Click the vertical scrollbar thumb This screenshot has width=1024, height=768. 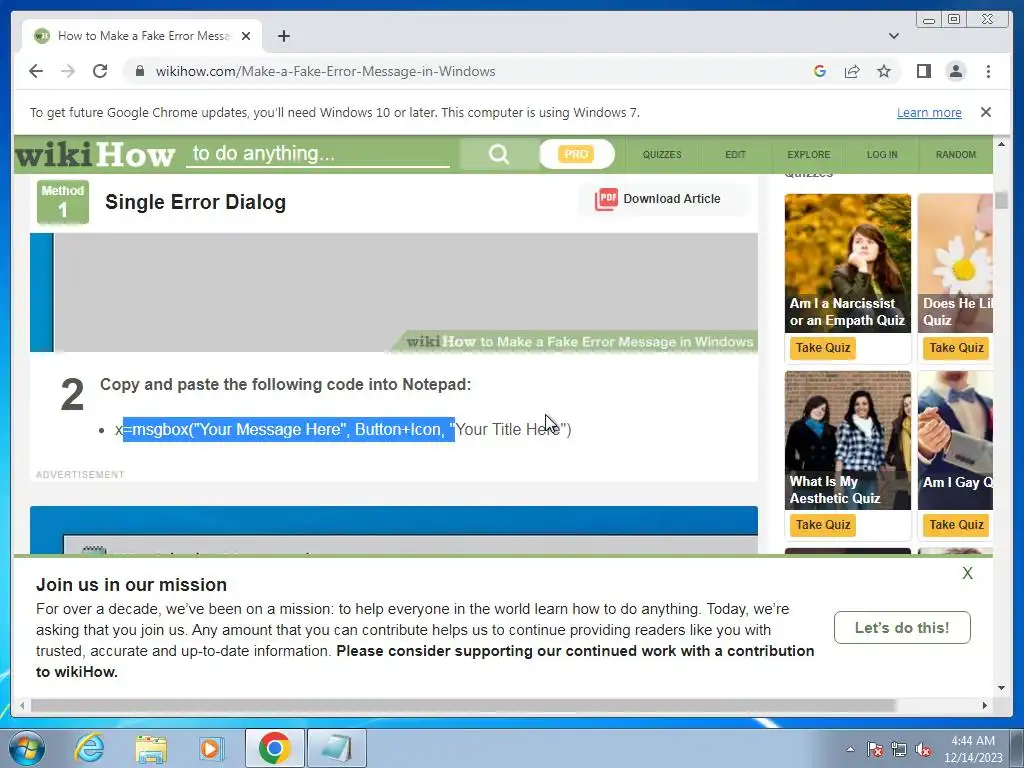1002,200
